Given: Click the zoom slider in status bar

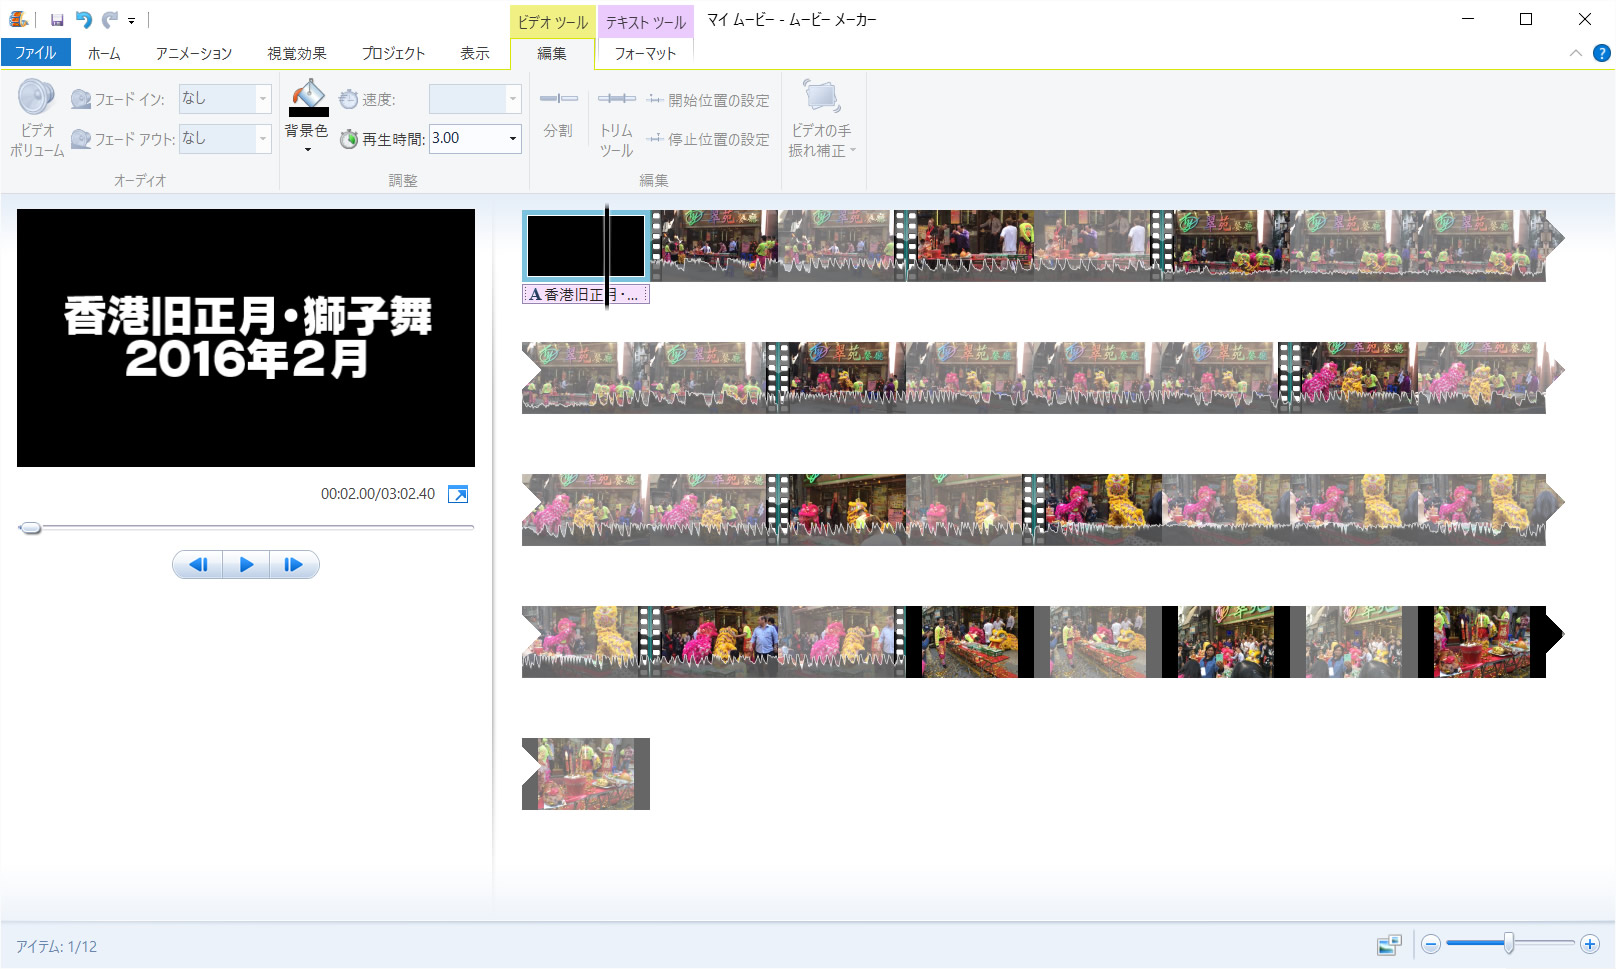Looking at the screenshot, I should coord(1509,944).
